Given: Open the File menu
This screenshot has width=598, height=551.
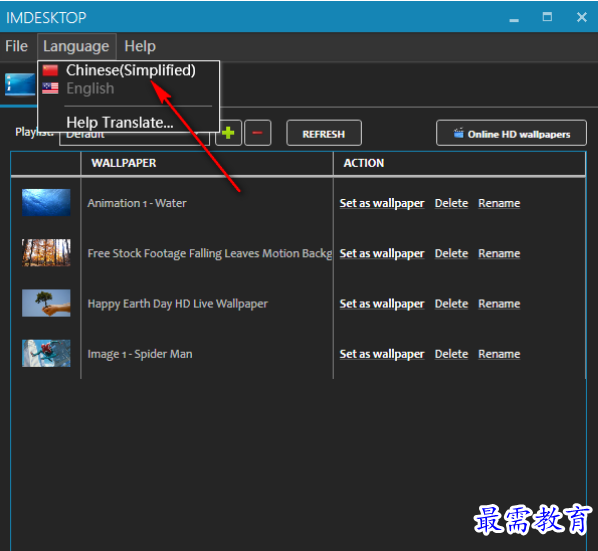Looking at the screenshot, I should (16, 47).
